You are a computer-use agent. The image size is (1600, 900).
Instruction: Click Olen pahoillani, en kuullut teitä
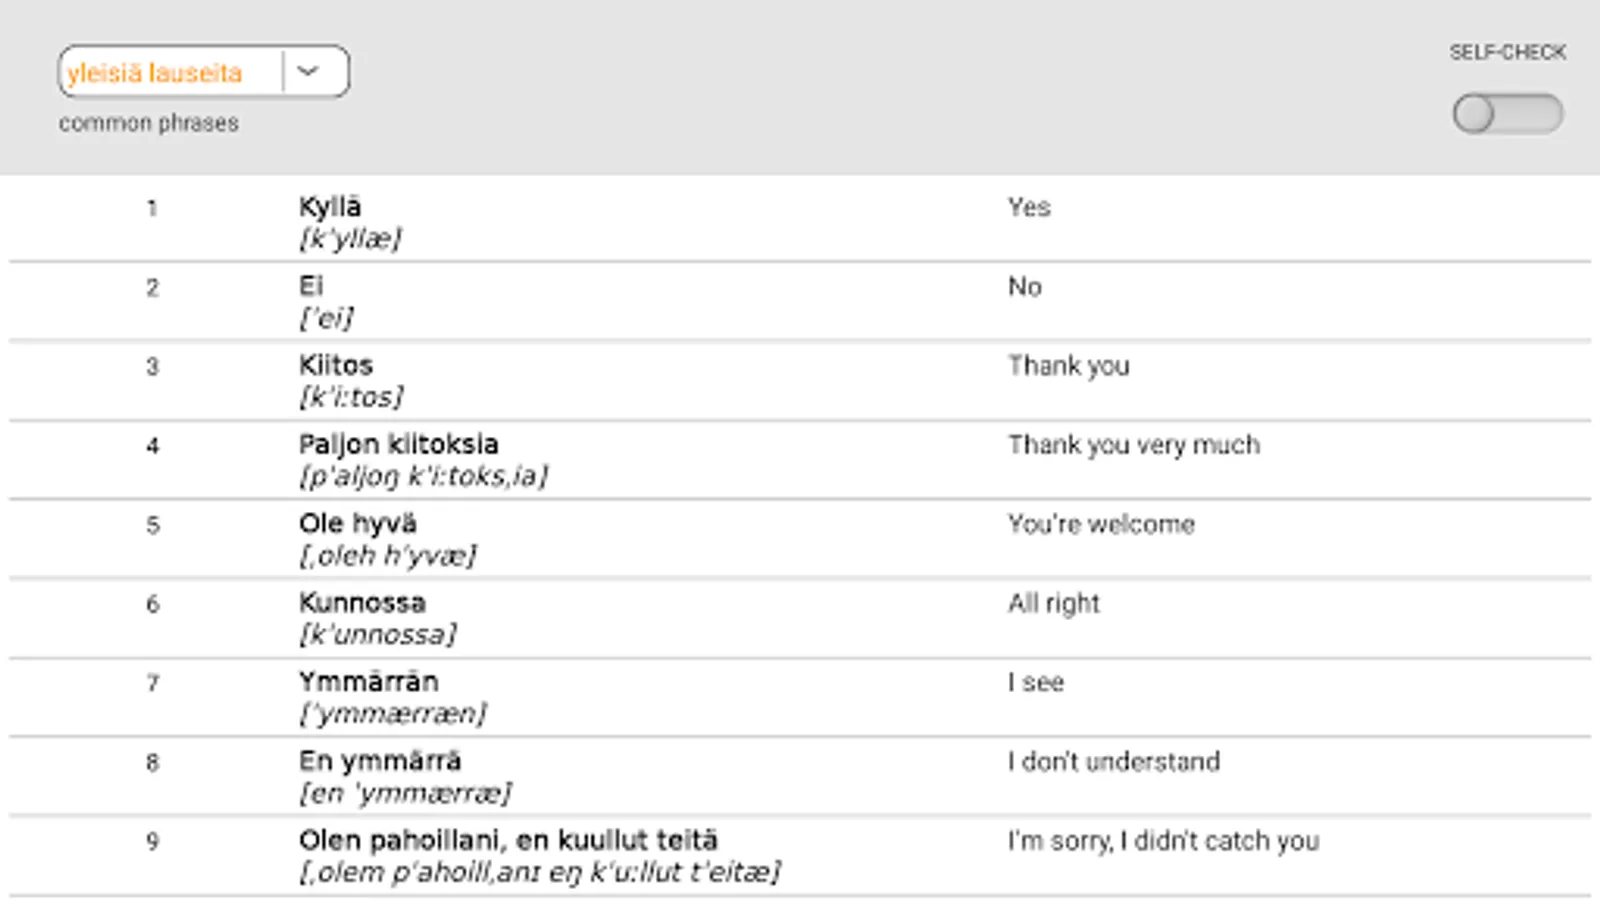pos(508,840)
